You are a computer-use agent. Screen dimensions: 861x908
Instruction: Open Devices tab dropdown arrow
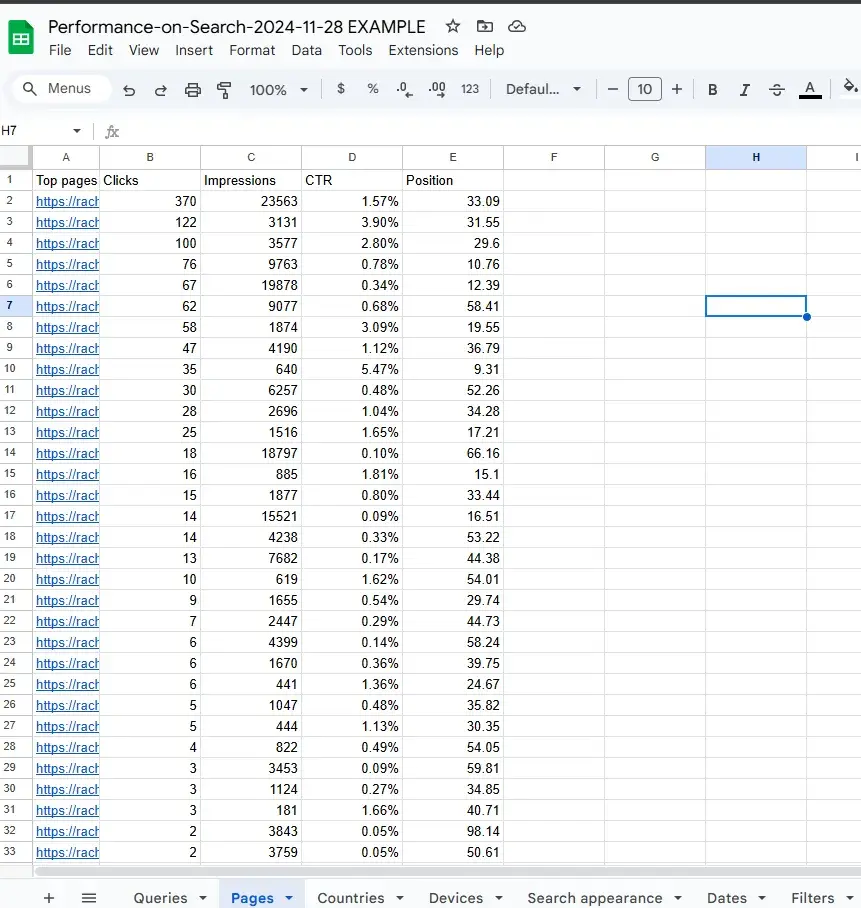[x=499, y=898]
